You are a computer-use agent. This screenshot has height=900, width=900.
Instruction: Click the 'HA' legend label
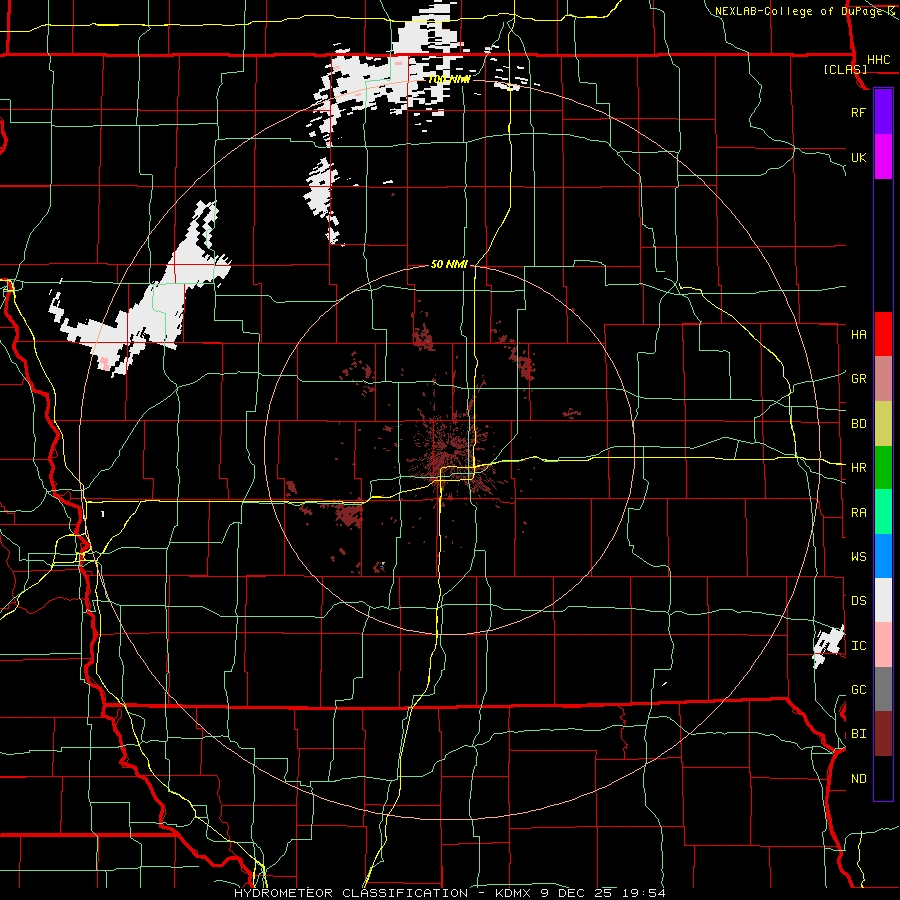859,335
